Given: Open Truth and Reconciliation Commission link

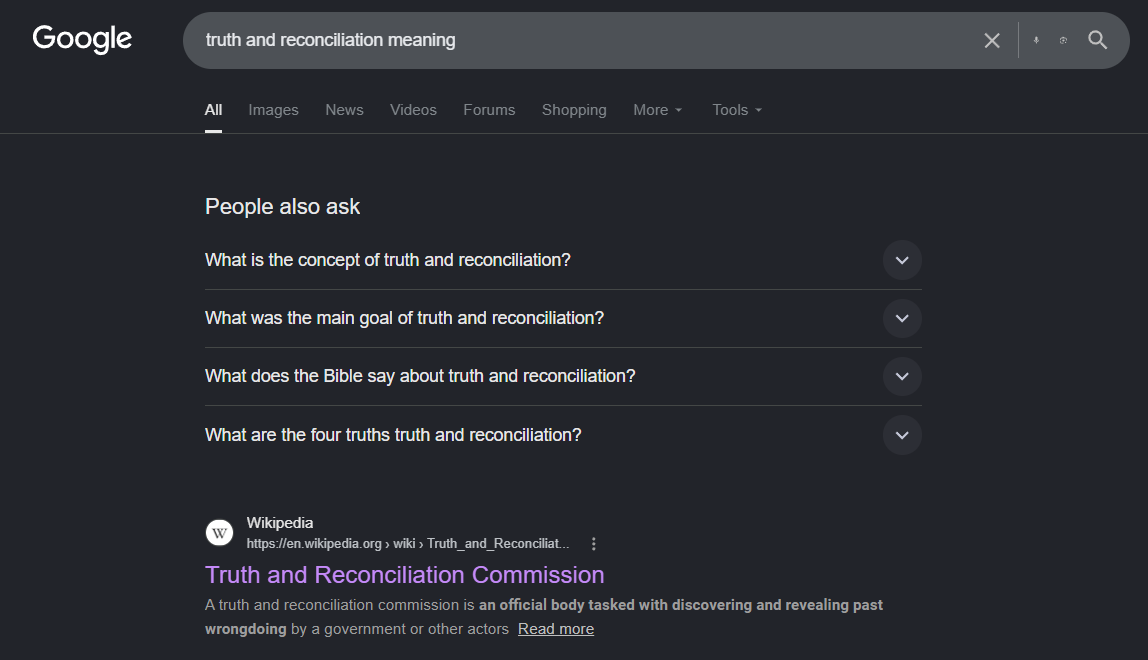Looking at the screenshot, I should tap(404, 575).
